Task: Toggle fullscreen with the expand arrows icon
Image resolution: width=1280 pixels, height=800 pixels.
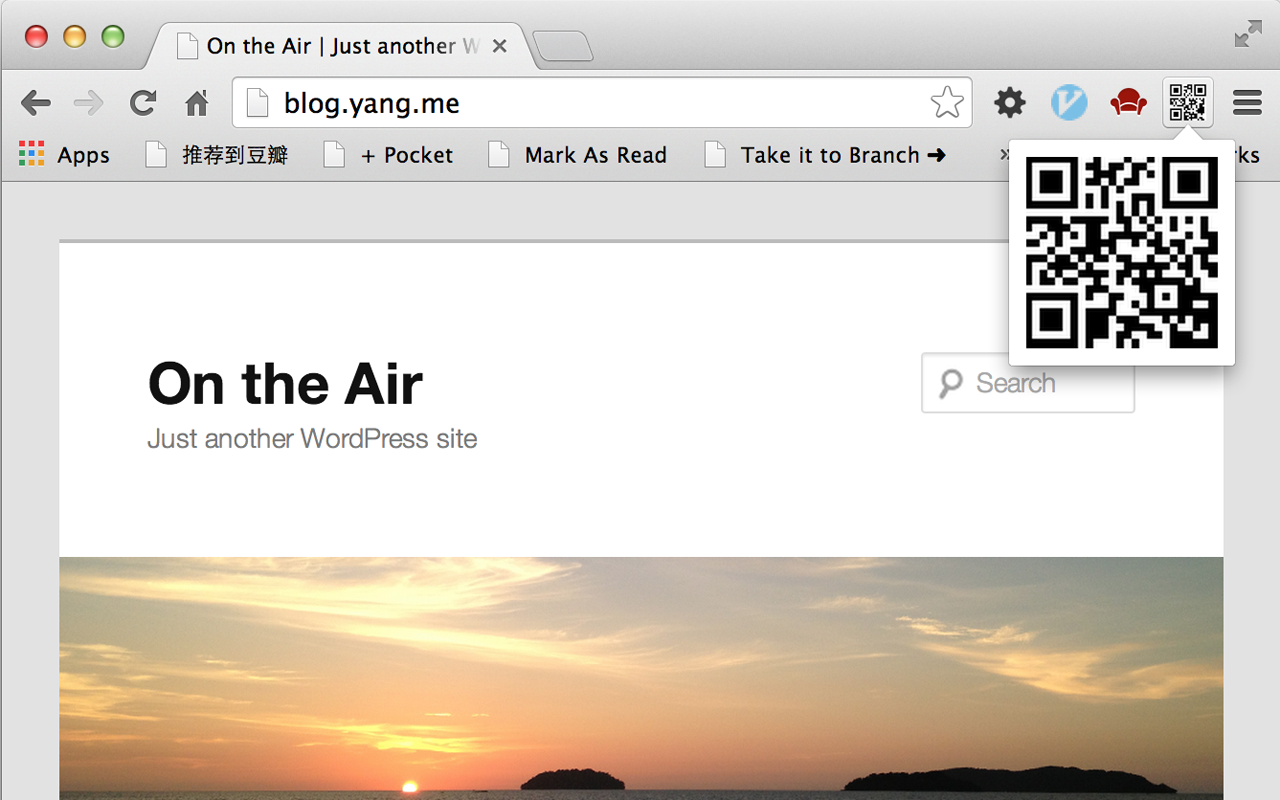Action: click(x=1247, y=33)
